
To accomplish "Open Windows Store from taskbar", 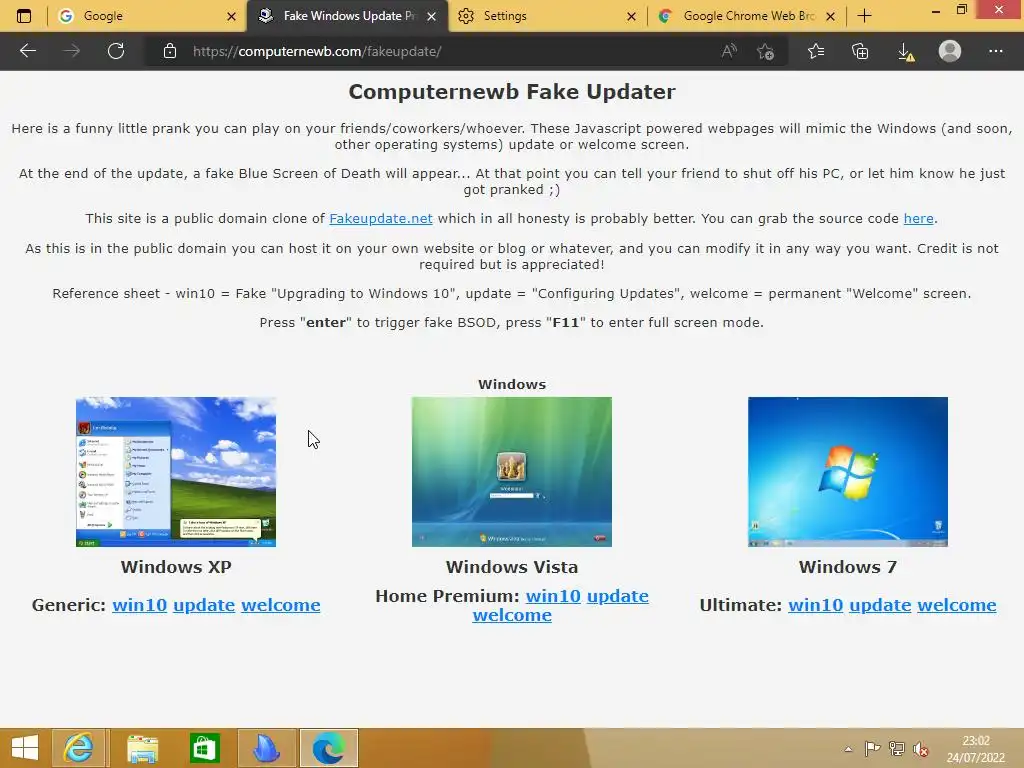I will point(204,748).
